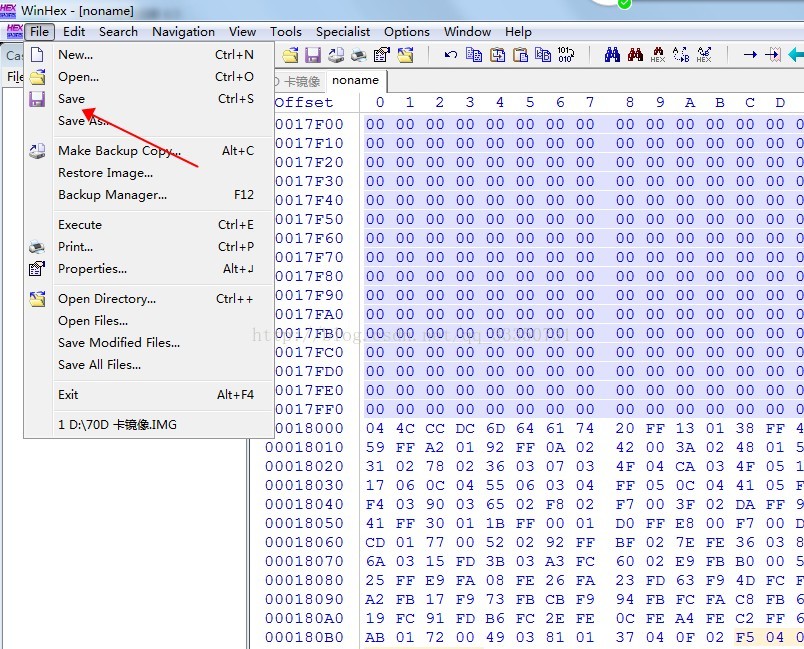Choose Exit from the File menu
Image resolution: width=804 pixels, height=649 pixels.
[149, 395]
